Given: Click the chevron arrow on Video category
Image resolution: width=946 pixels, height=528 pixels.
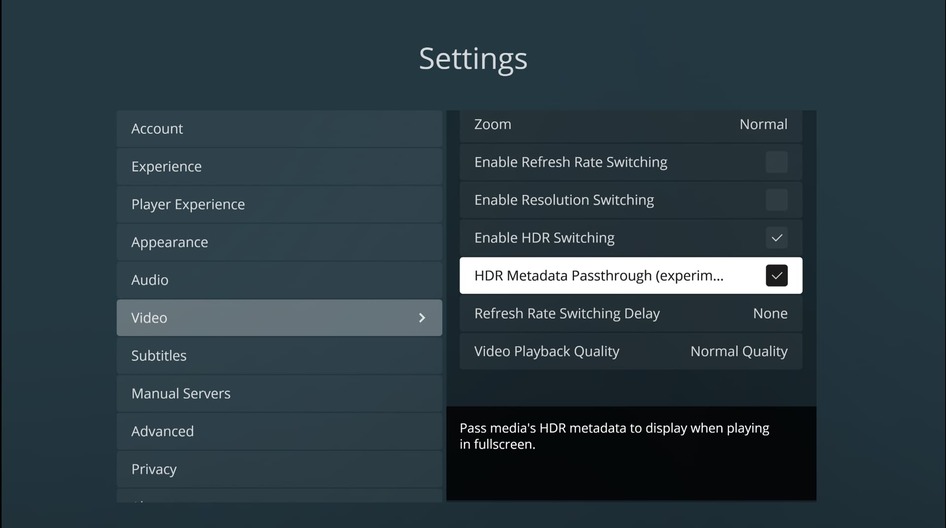Looking at the screenshot, I should point(422,318).
